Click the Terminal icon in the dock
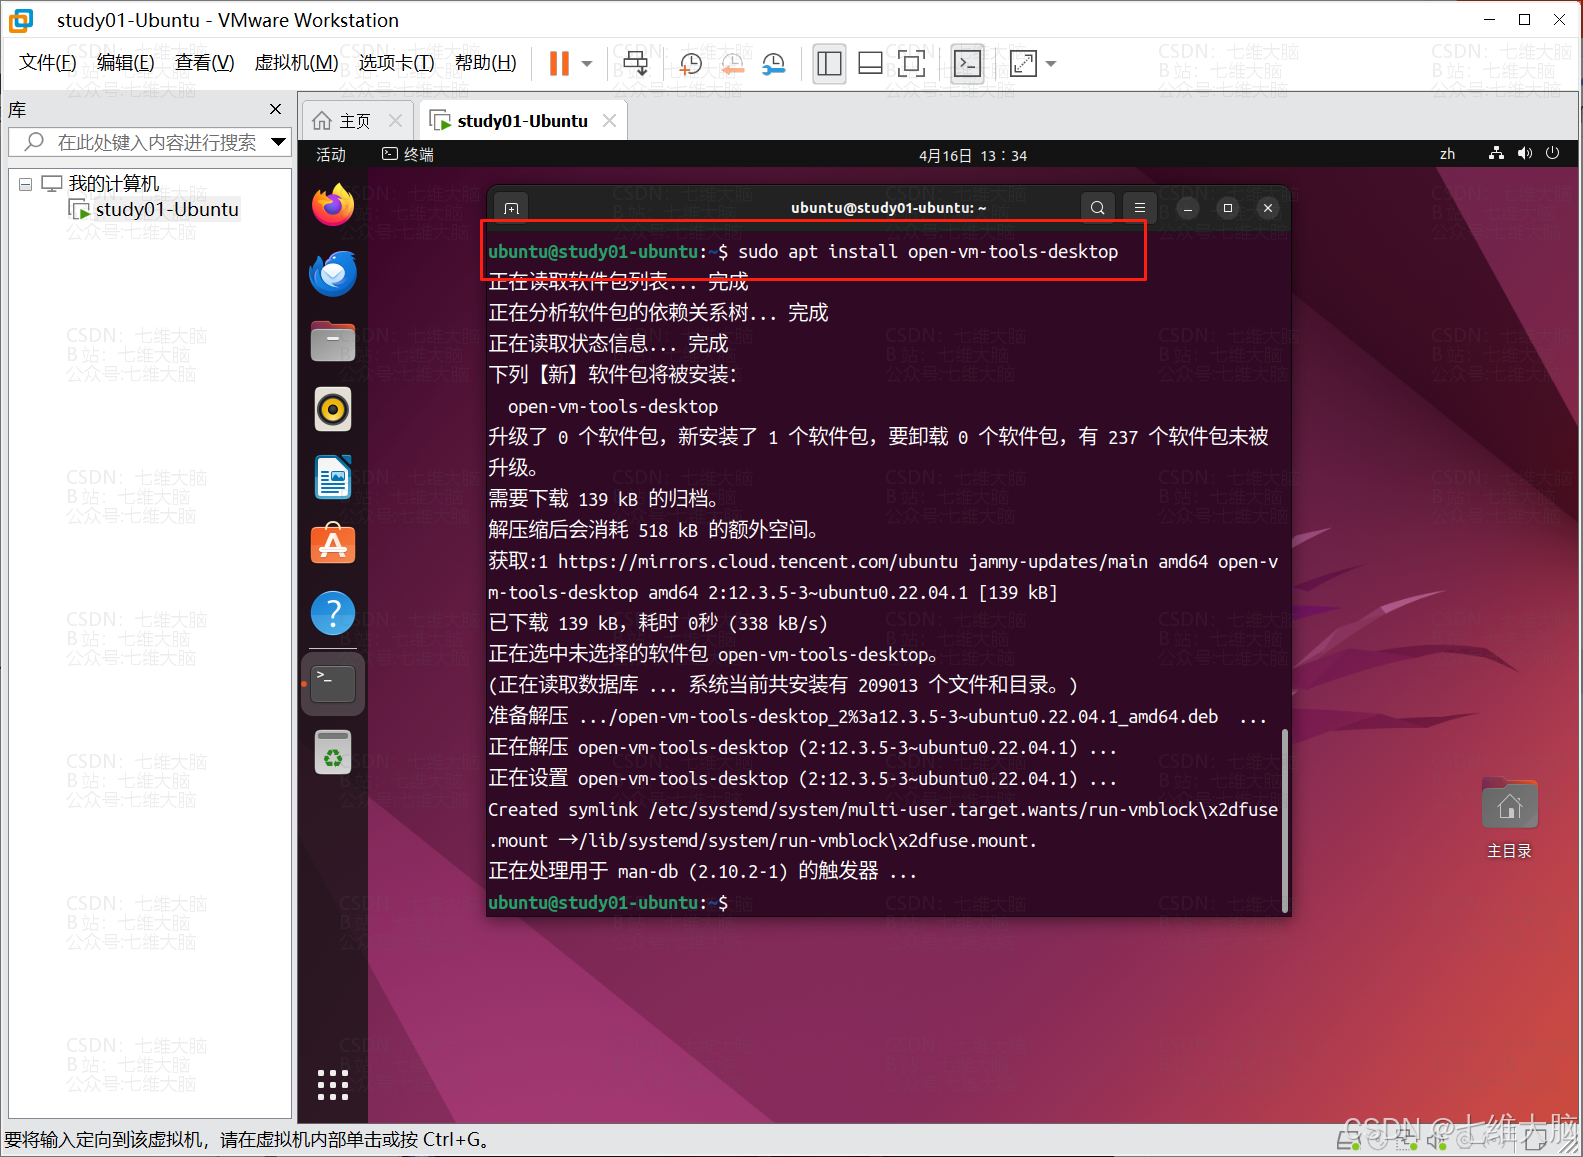 pyautogui.click(x=333, y=684)
